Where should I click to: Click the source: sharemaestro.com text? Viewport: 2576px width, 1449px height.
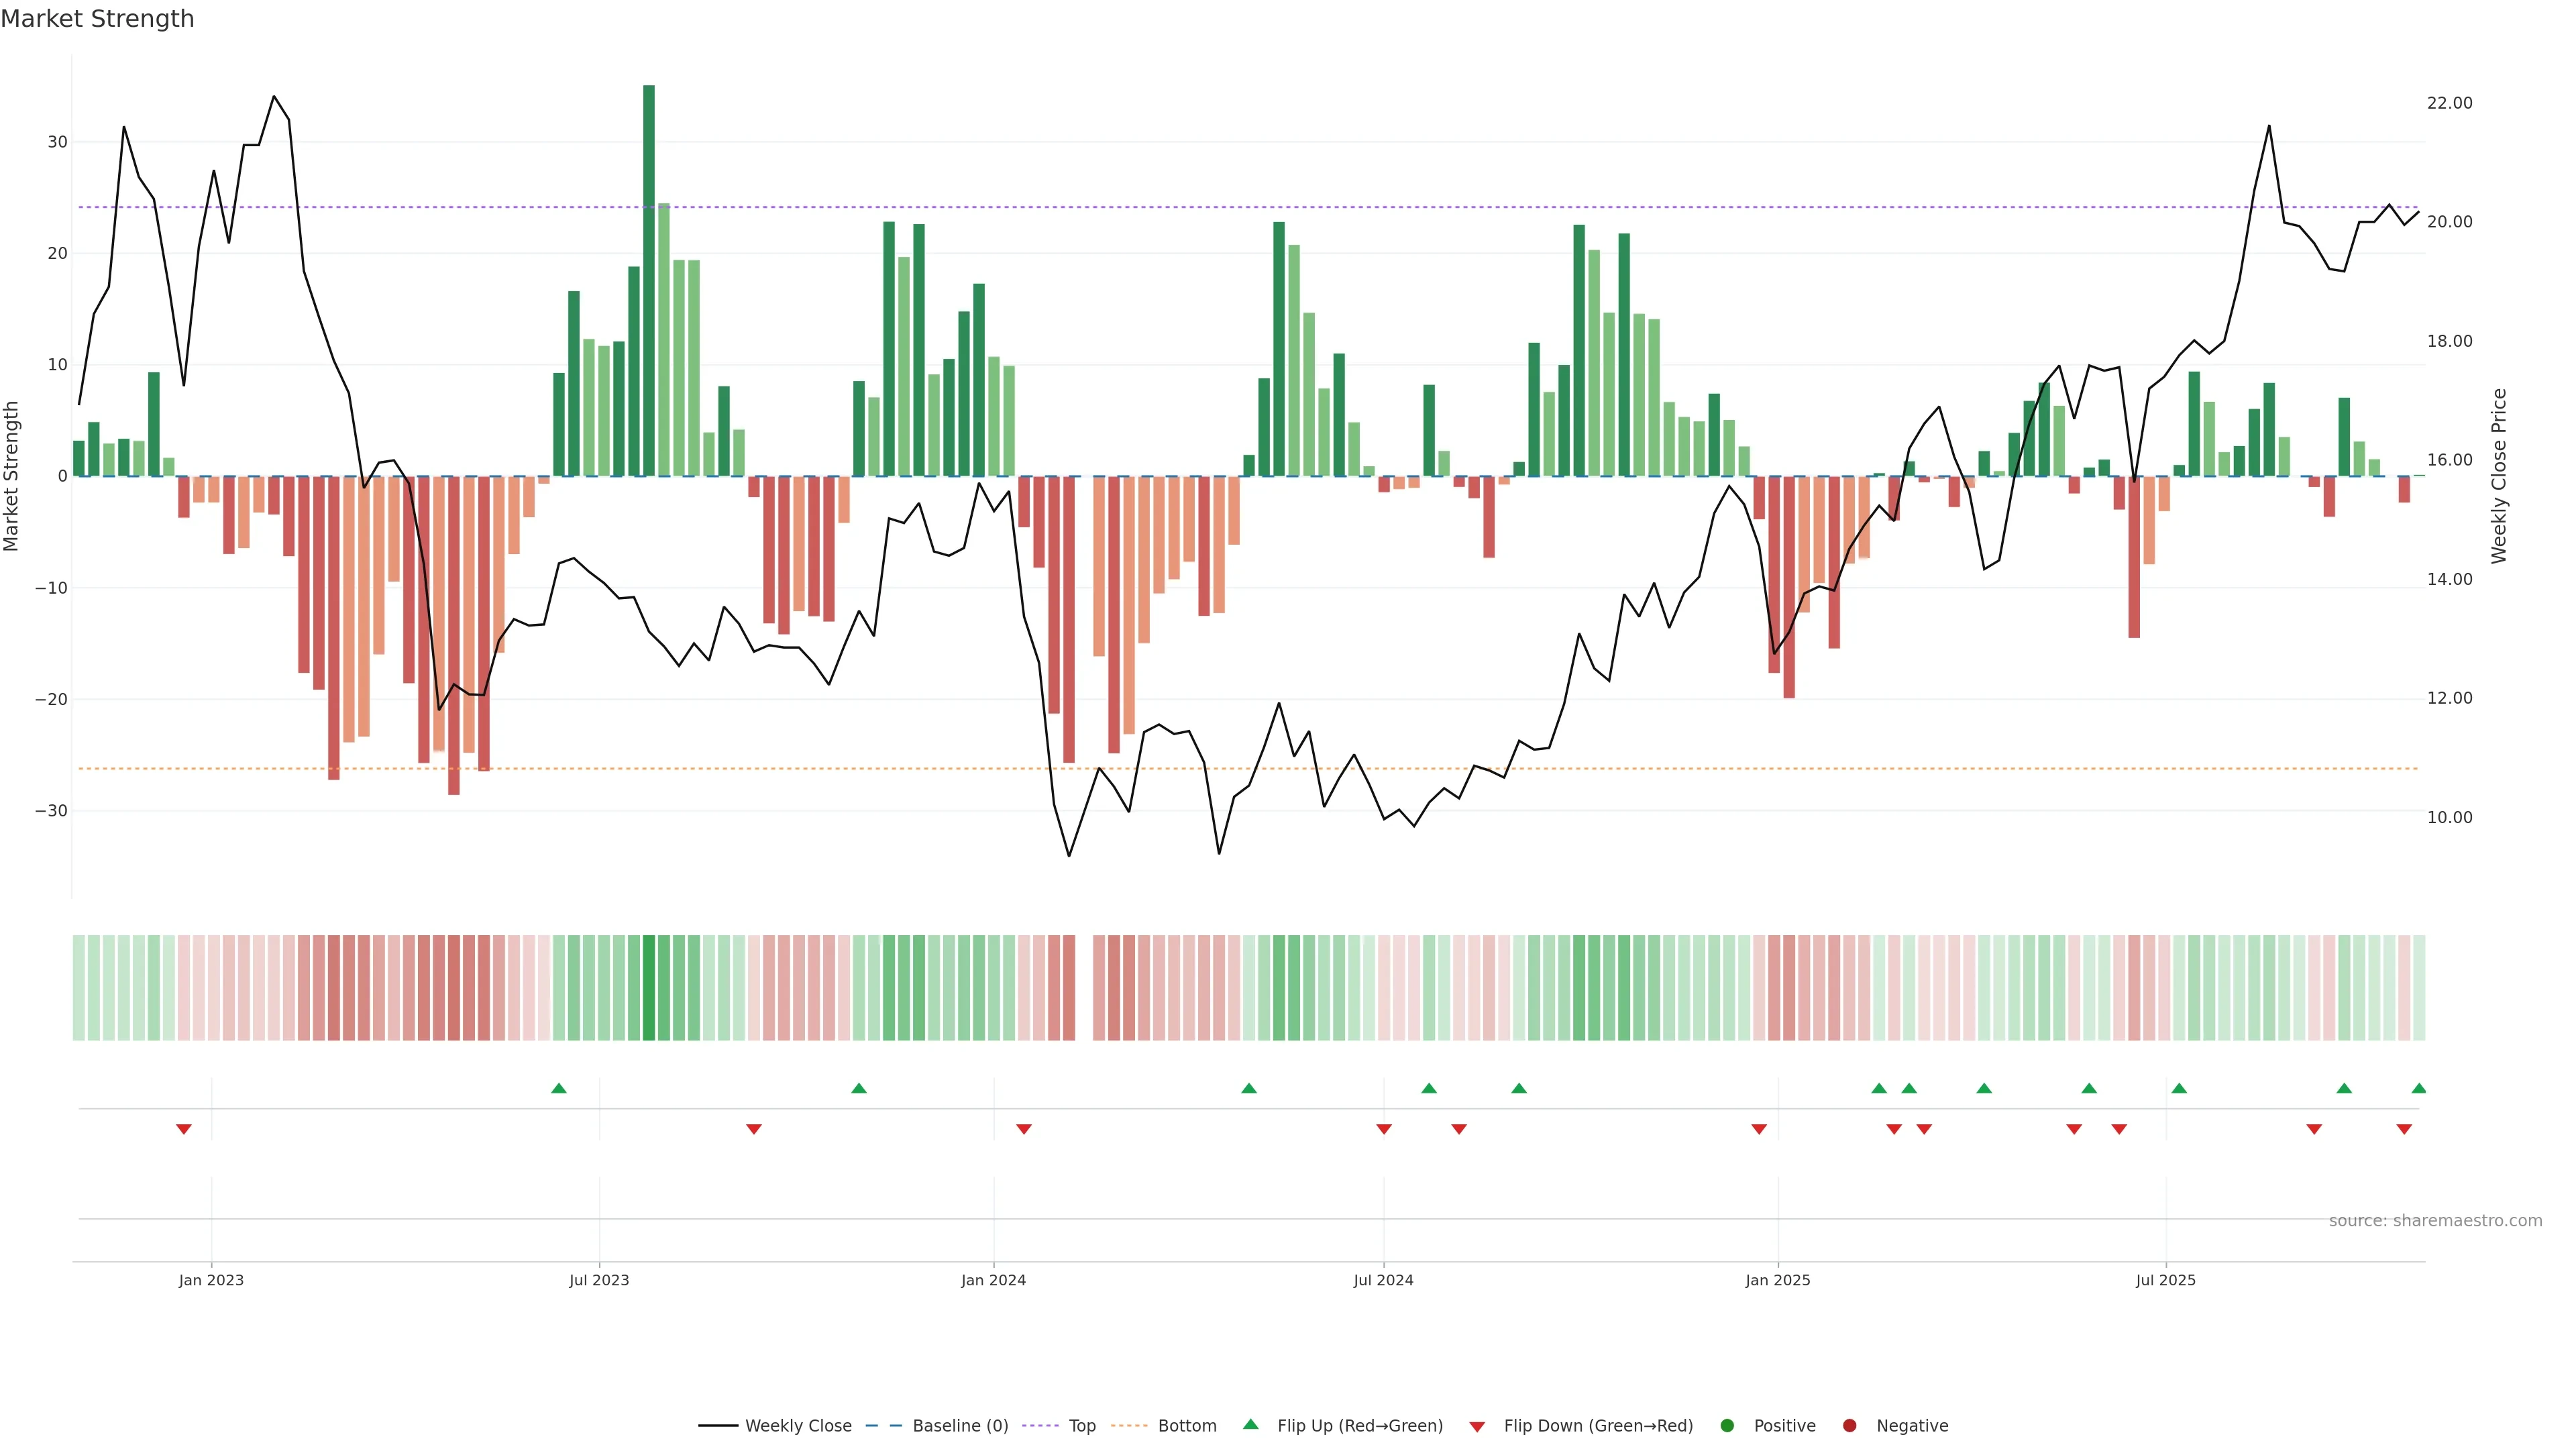(x=2435, y=1220)
